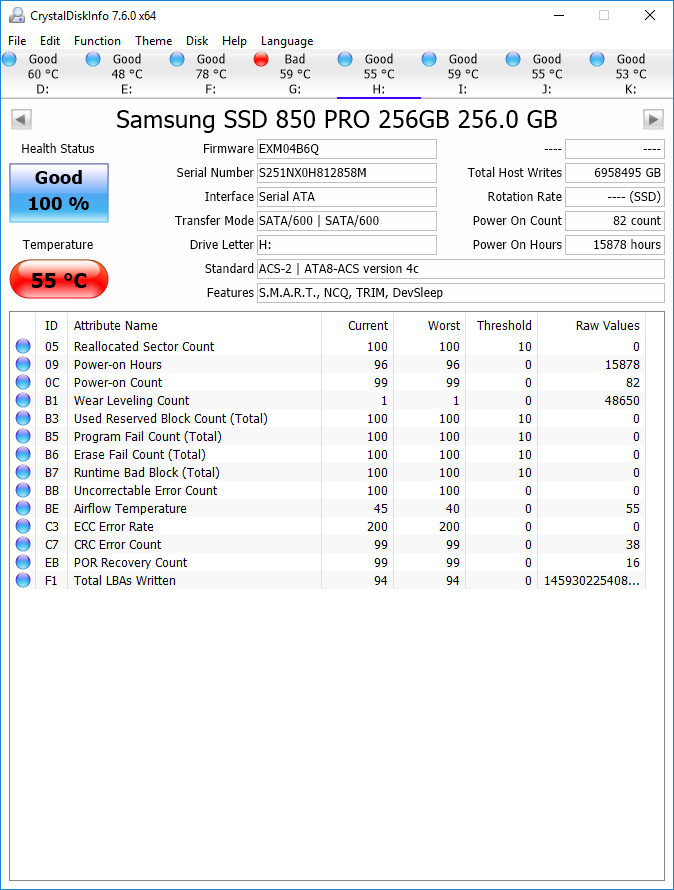Click raw value 48650

click(622, 400)
